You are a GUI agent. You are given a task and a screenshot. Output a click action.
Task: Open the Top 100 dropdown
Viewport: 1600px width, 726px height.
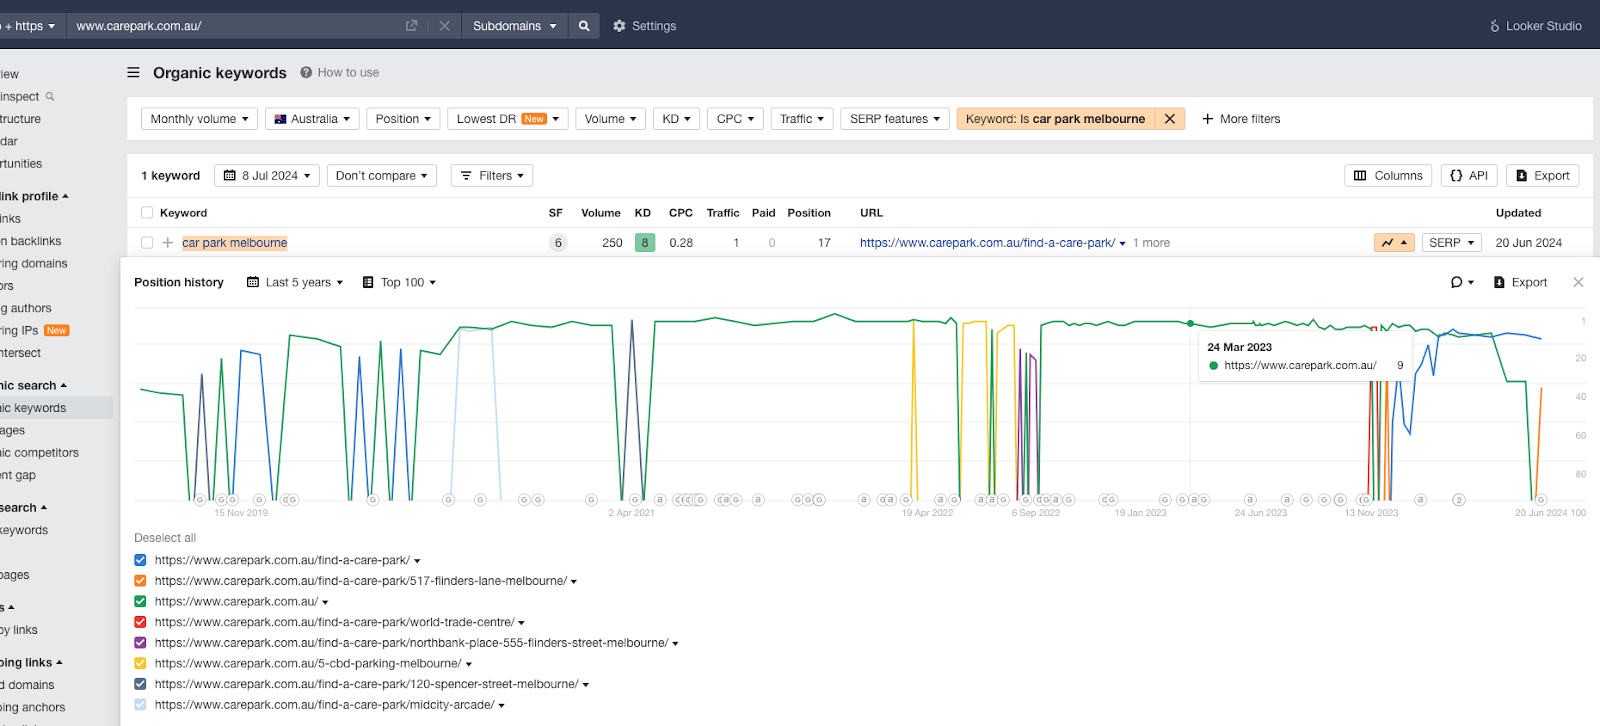400,282
